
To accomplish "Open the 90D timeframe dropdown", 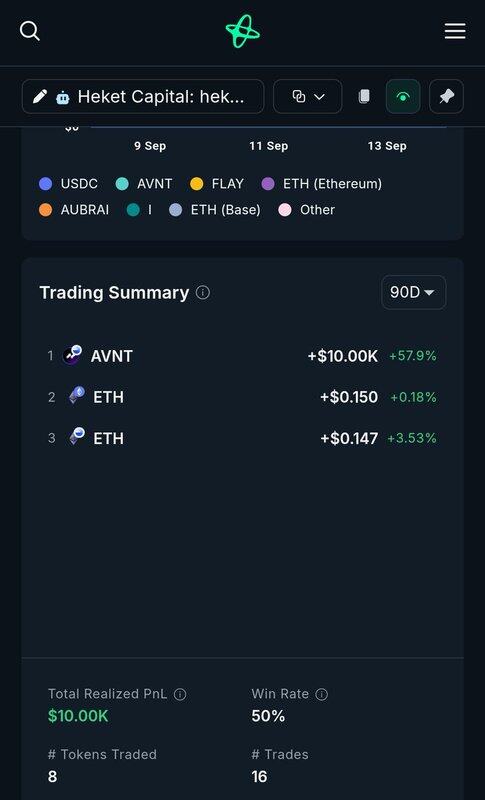I will pos(414,292).
